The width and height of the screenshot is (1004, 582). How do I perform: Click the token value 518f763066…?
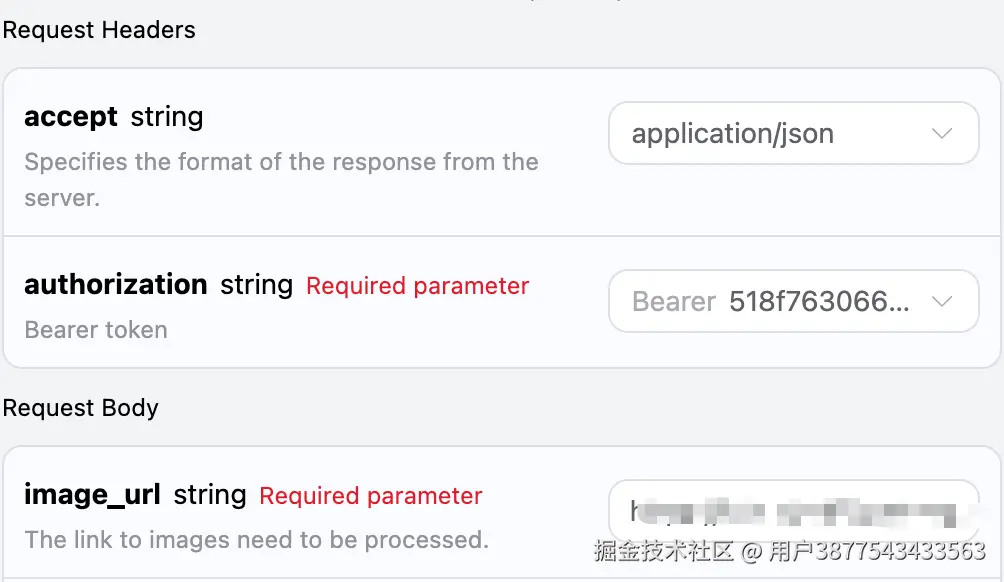point(819,302)
